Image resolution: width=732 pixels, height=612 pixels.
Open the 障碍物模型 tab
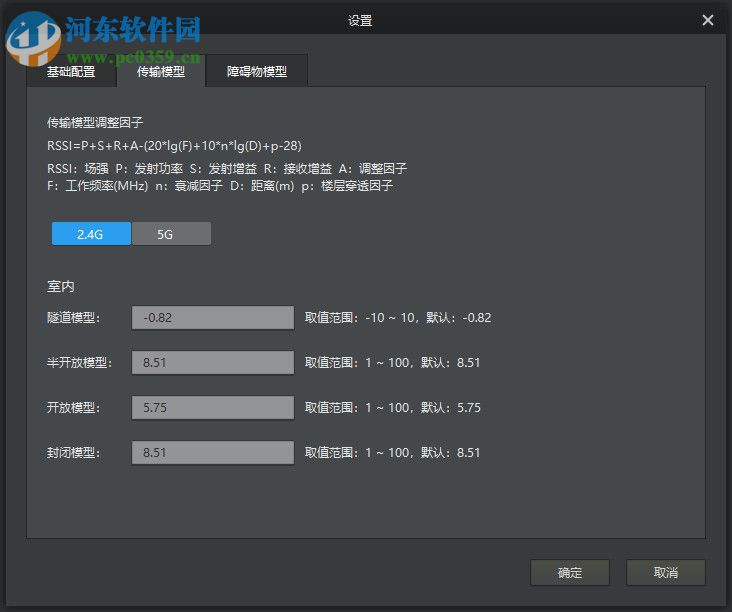[257, 71]
